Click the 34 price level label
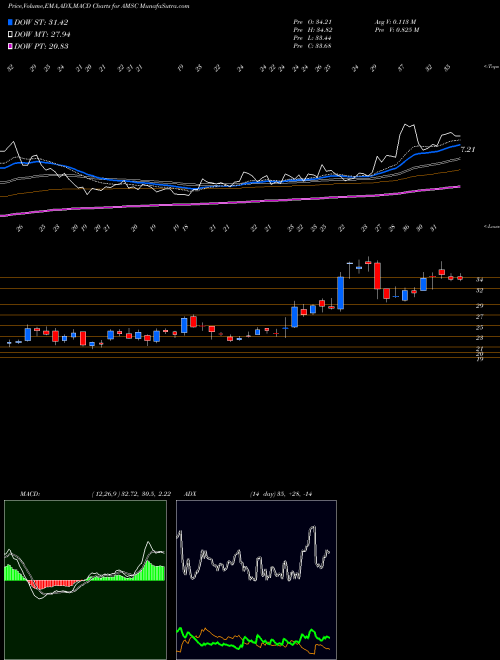The image size is (500, 660). (x=479, y=279)
